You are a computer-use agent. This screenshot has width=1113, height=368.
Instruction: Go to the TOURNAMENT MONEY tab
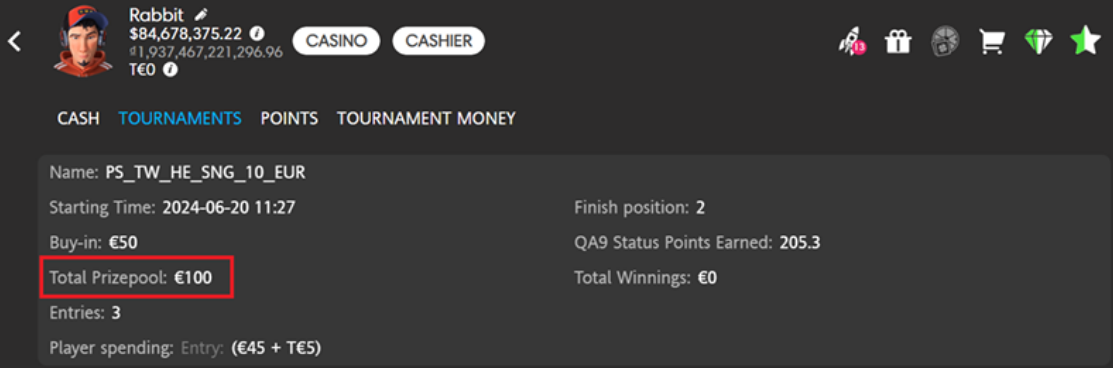426,119
